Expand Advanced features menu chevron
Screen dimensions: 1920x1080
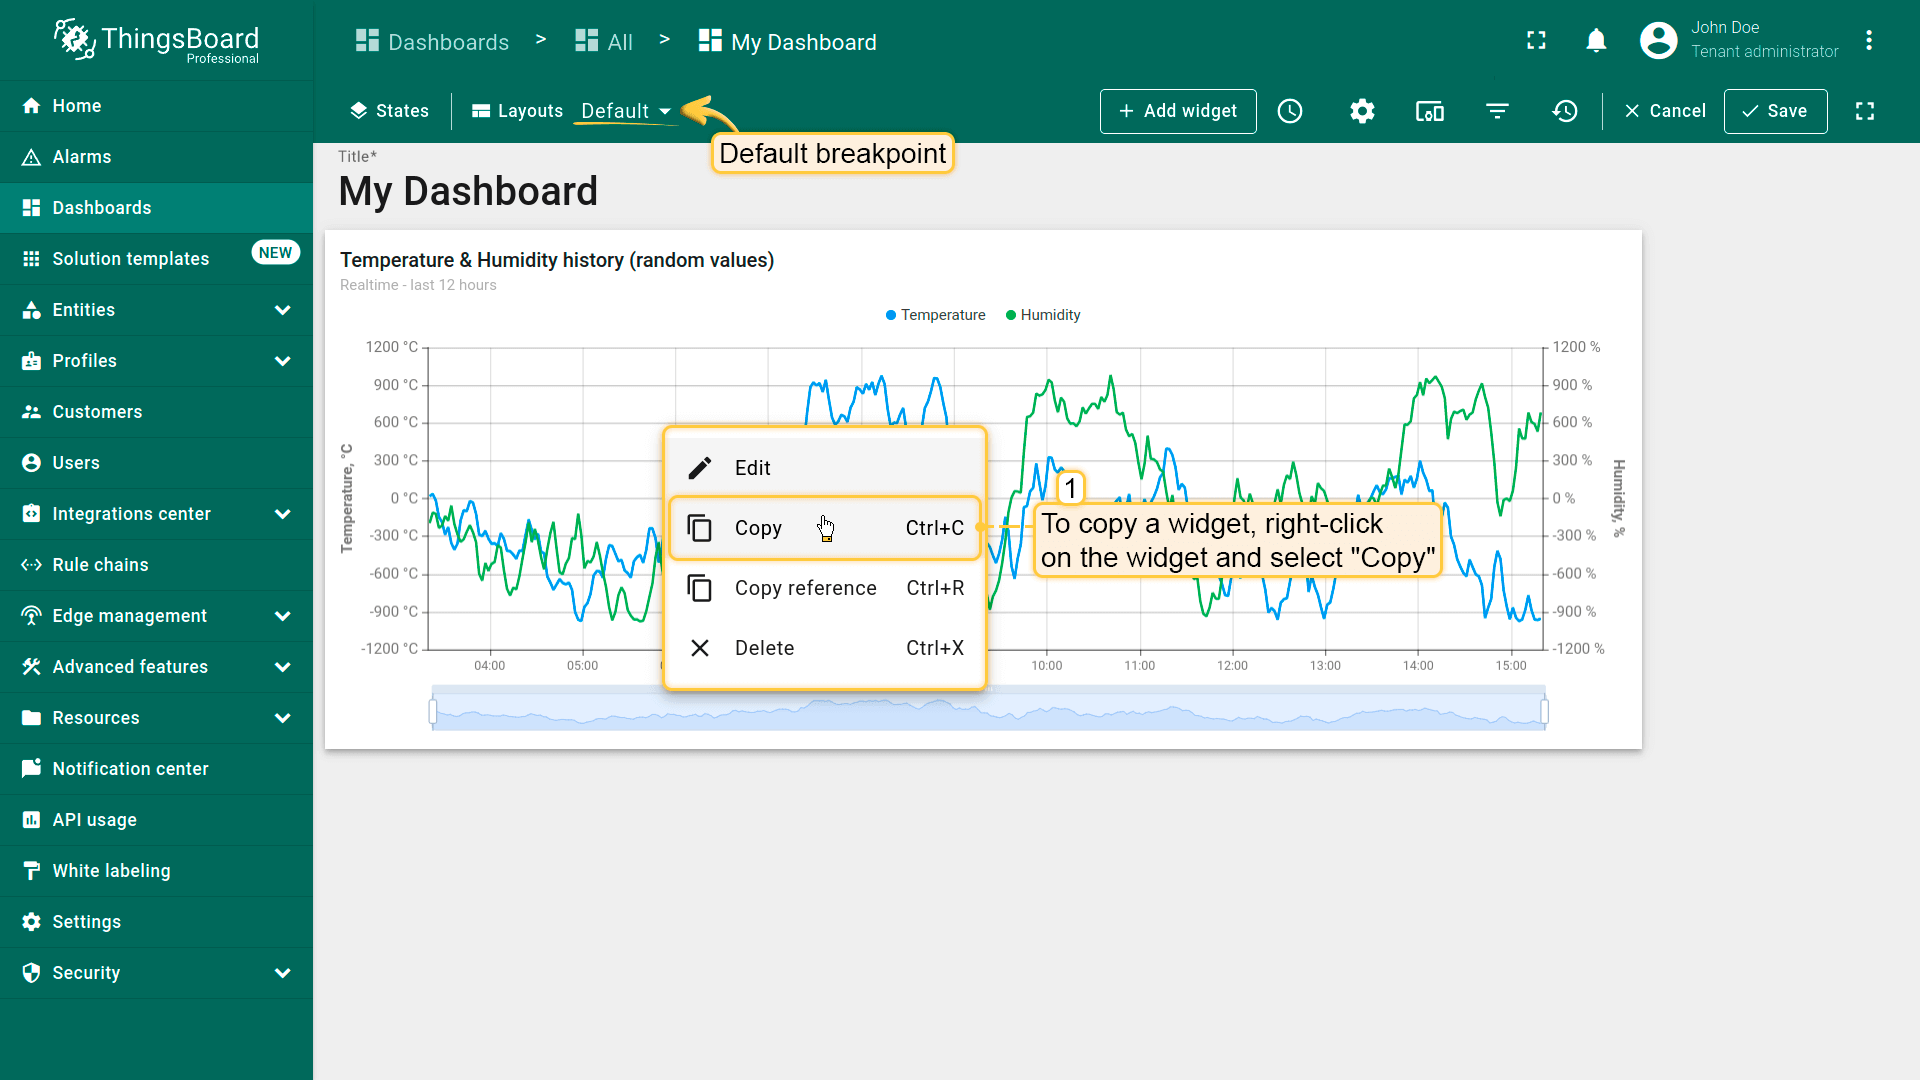point(283,667)
